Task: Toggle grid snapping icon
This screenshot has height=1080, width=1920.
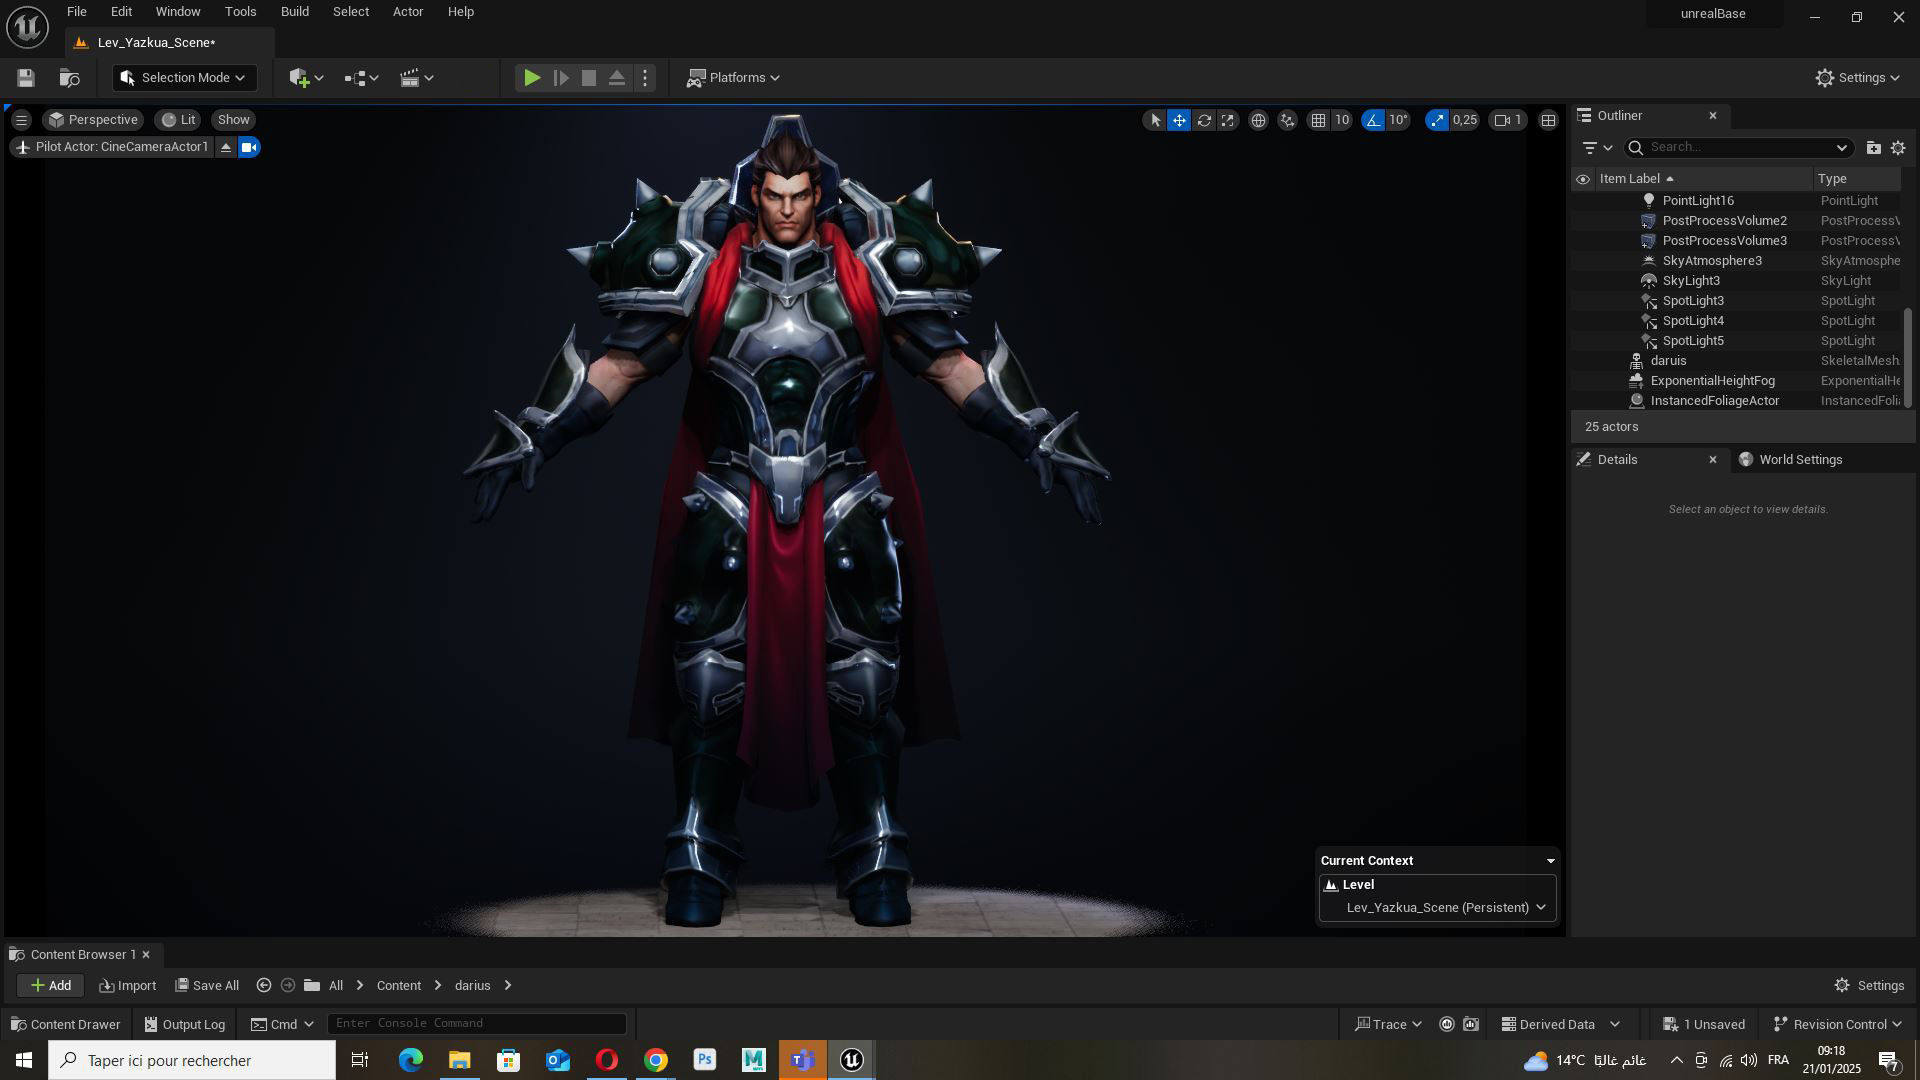Action: pos(1318,120)
